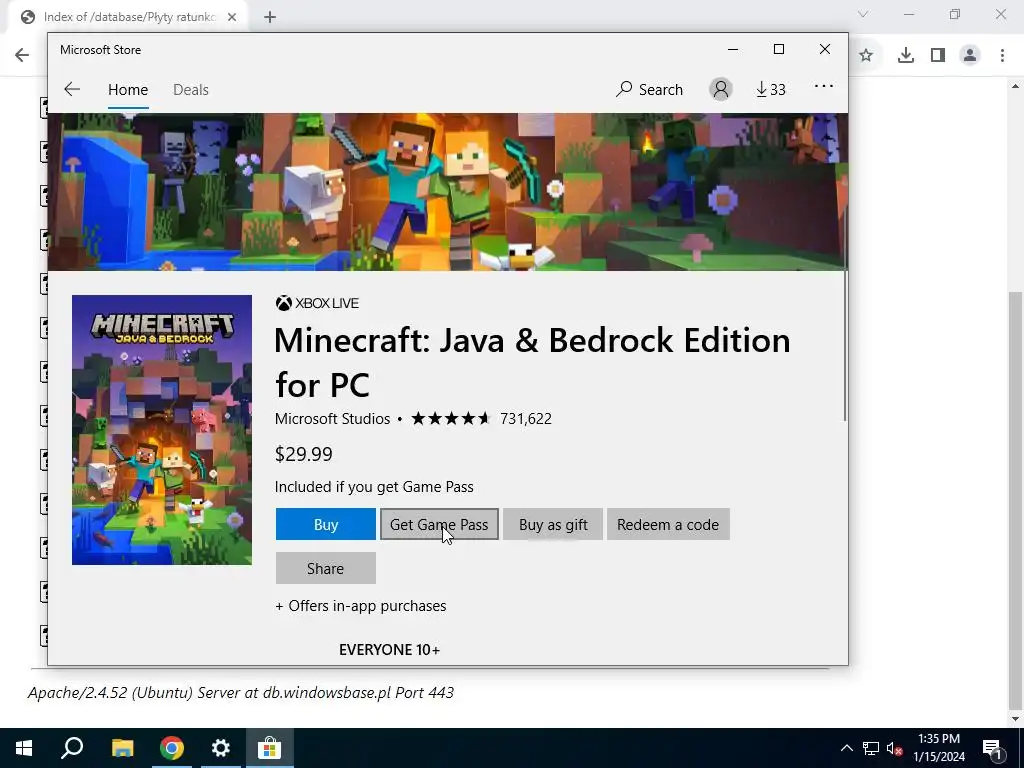Toggle Chrome side panel
The height and width of the screenshot is (768, 1024).
click(938, 56)
